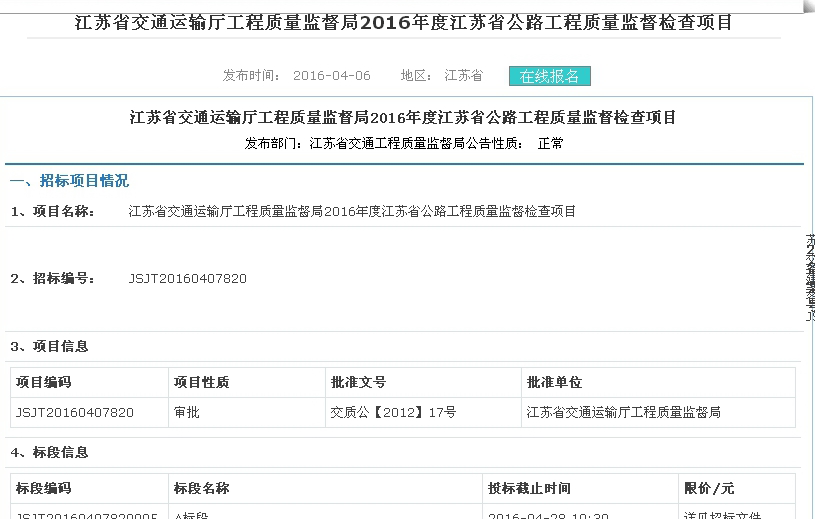Click the 项目性质 column header
This screenshot has width=815, height=519.
201,382
